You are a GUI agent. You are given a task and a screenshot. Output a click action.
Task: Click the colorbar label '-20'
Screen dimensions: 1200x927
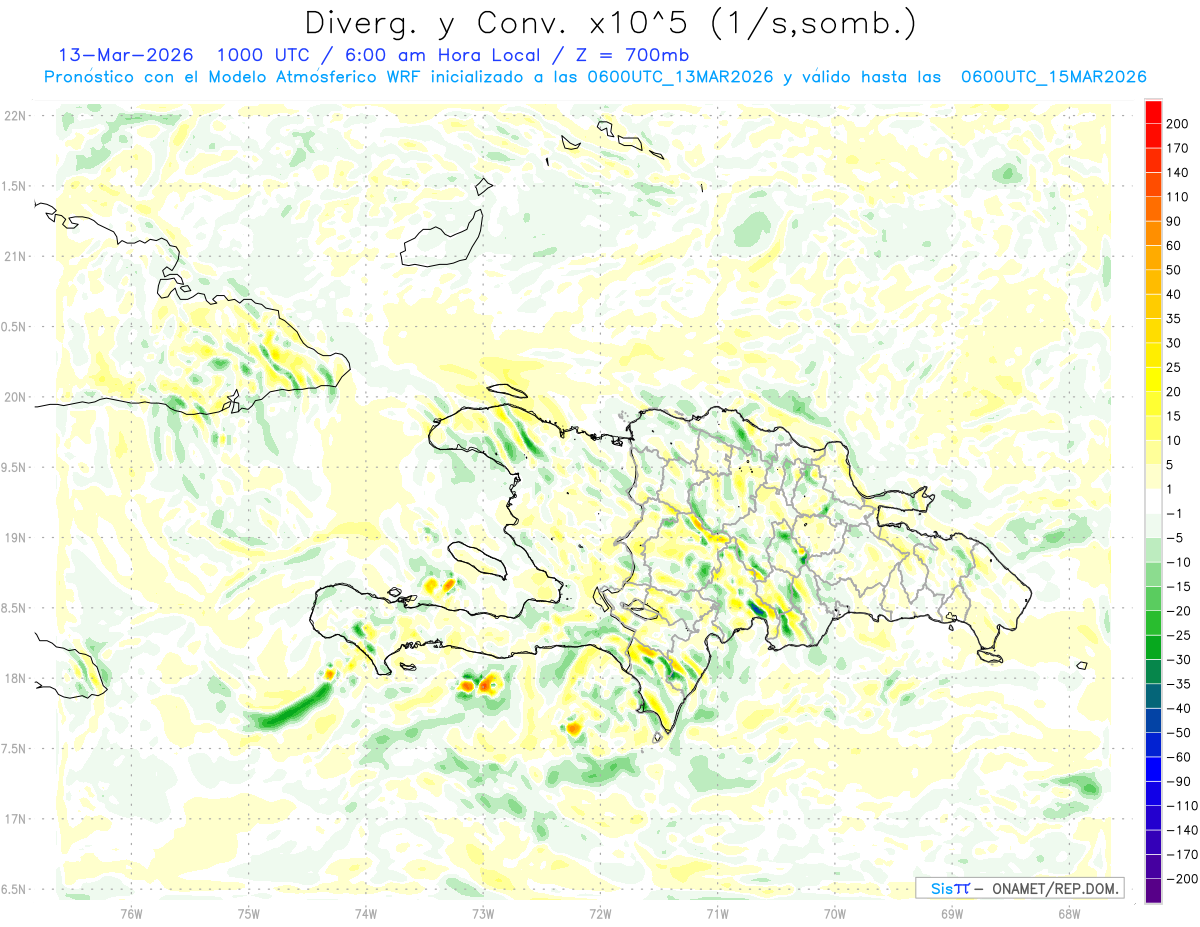(x=1180, y=611)
